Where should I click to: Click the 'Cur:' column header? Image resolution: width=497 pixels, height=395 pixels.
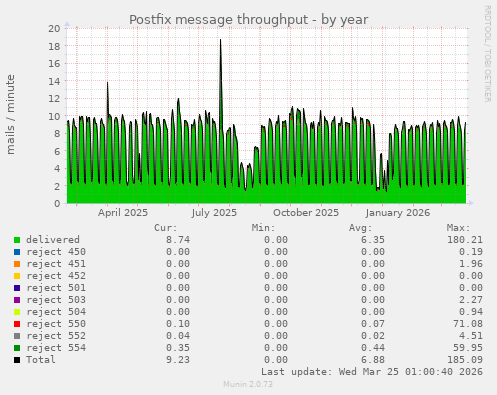coord(166,228)
